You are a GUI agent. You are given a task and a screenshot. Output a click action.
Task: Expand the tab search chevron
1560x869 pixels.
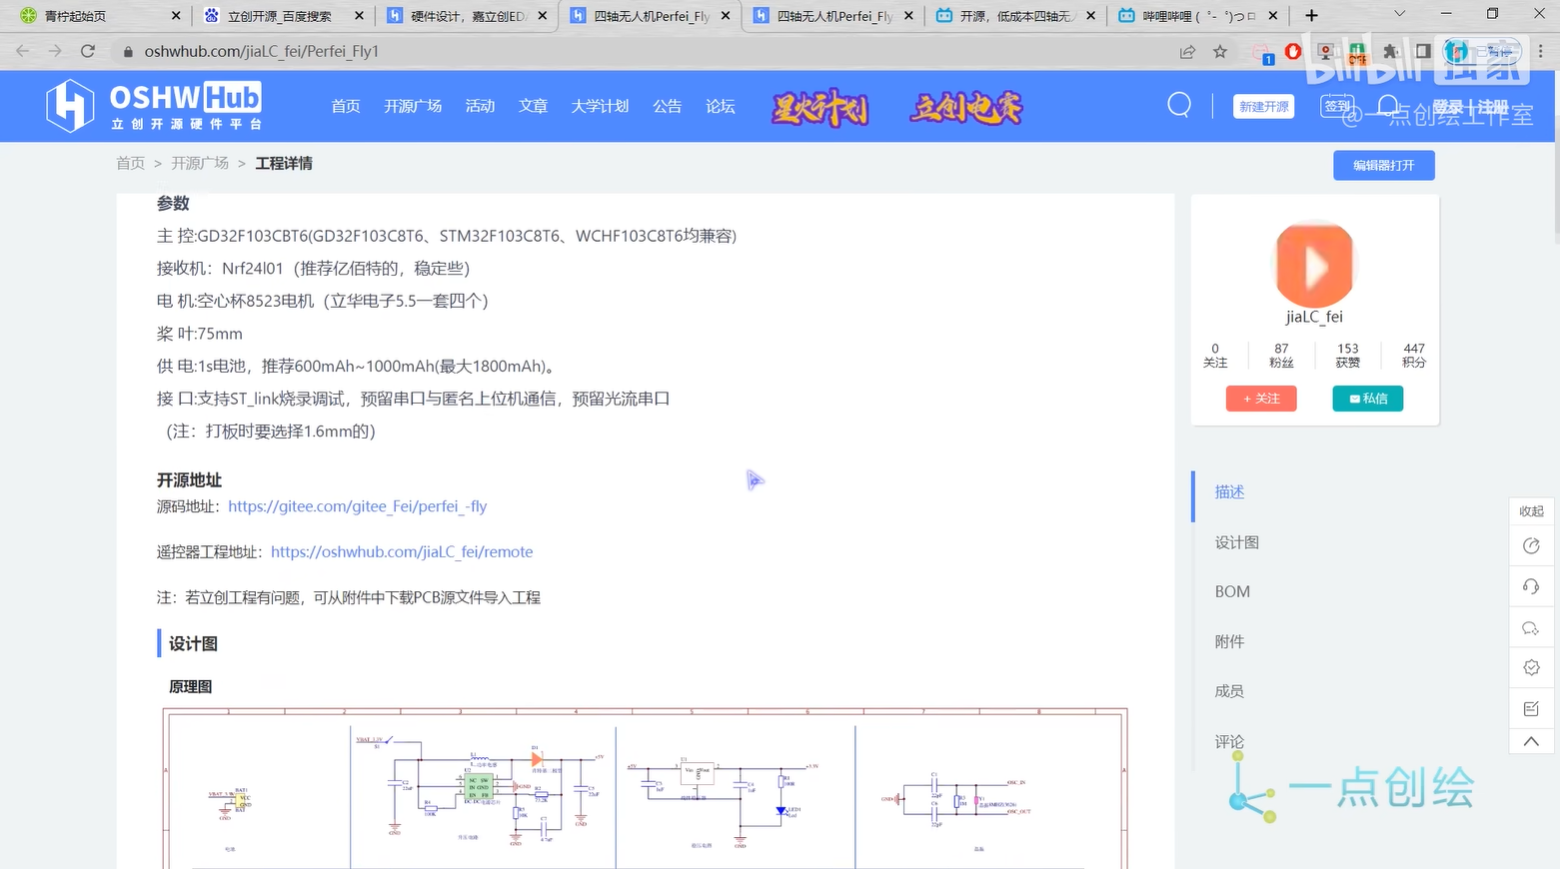click(x=1399, y=14)
